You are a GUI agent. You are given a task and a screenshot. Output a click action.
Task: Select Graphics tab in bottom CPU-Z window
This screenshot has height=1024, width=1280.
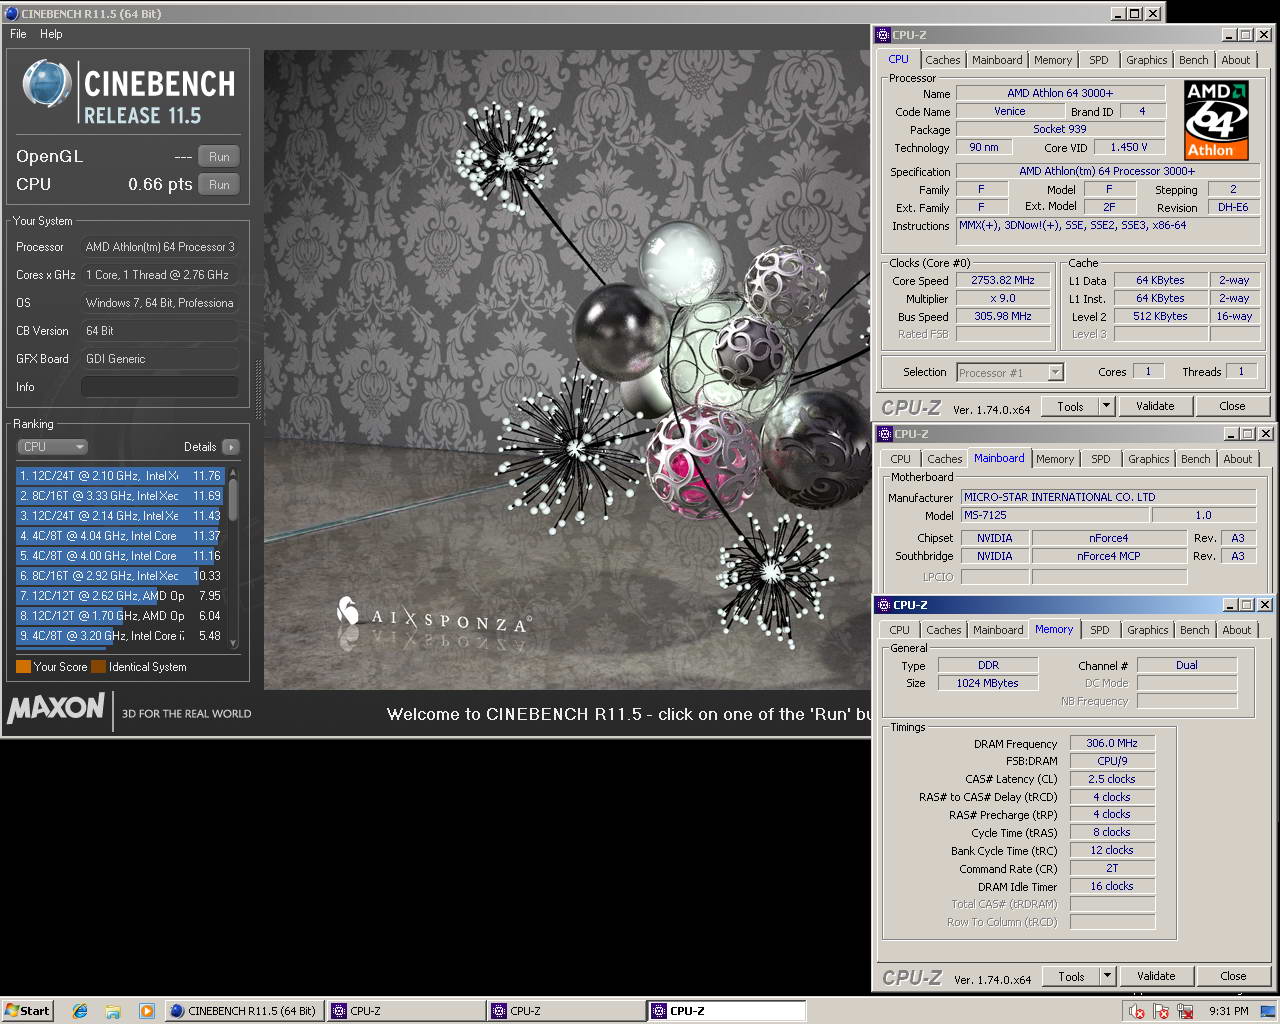pyautogui.click(x=1147, y=630)
